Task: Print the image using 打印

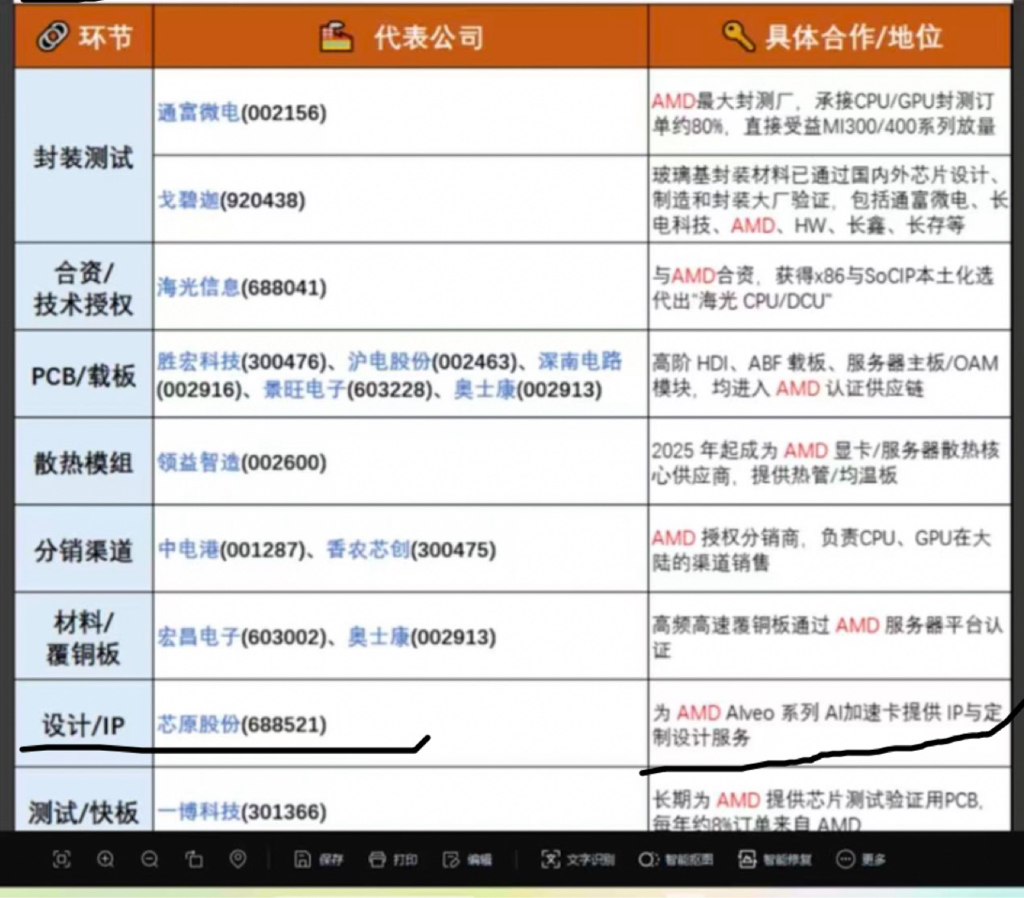Action: pyautogui.click(x=393, y=859)
